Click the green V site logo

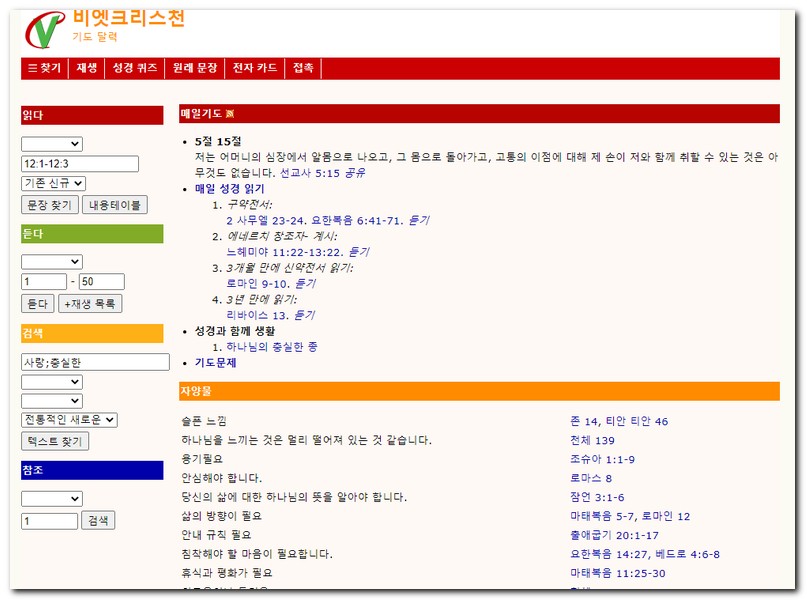[44, 30]
